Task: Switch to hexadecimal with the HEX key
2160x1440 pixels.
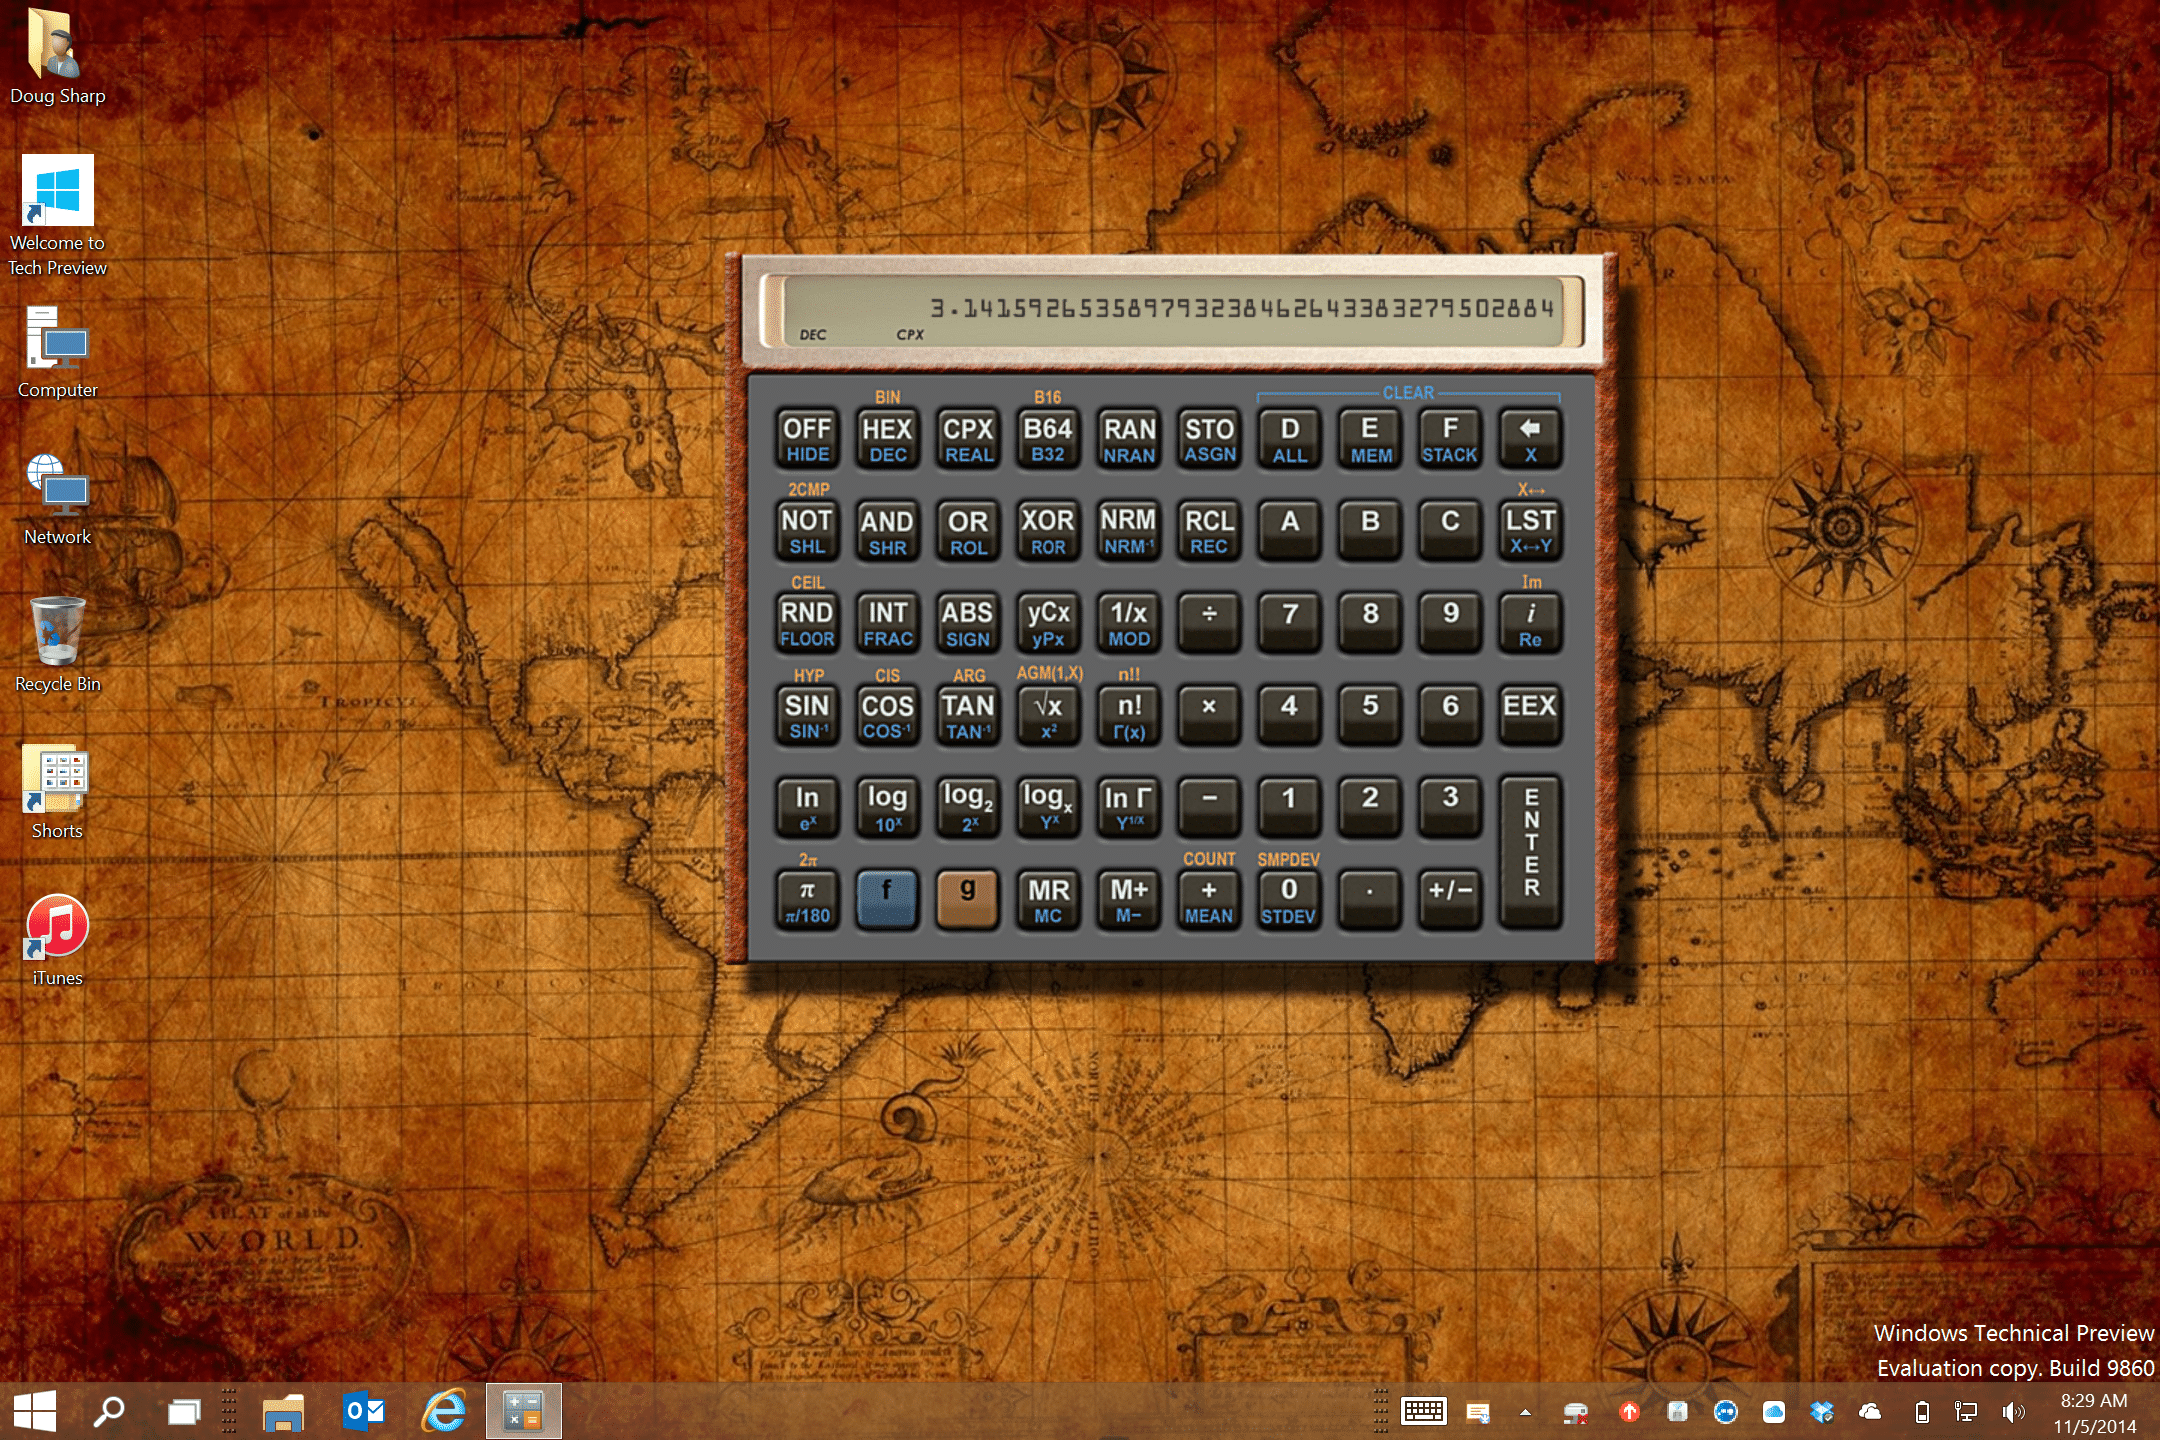Action: [x=887, y=439]
